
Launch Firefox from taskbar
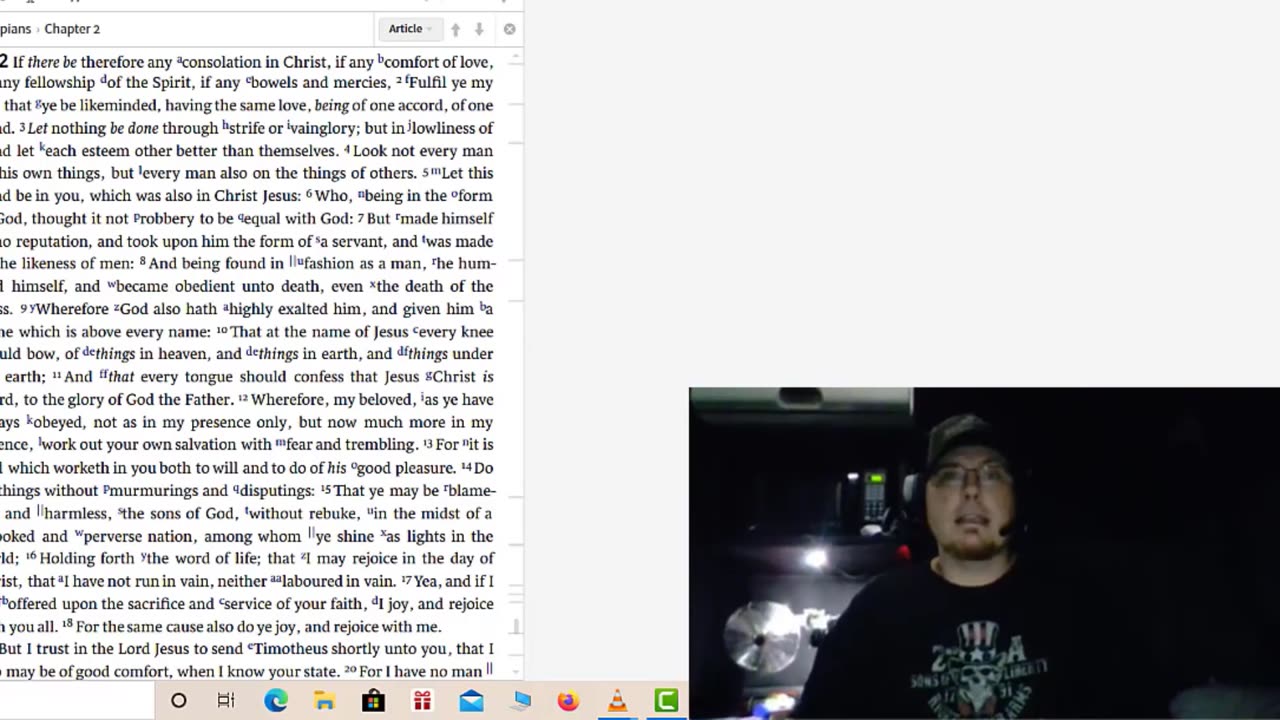click(568, 701)
